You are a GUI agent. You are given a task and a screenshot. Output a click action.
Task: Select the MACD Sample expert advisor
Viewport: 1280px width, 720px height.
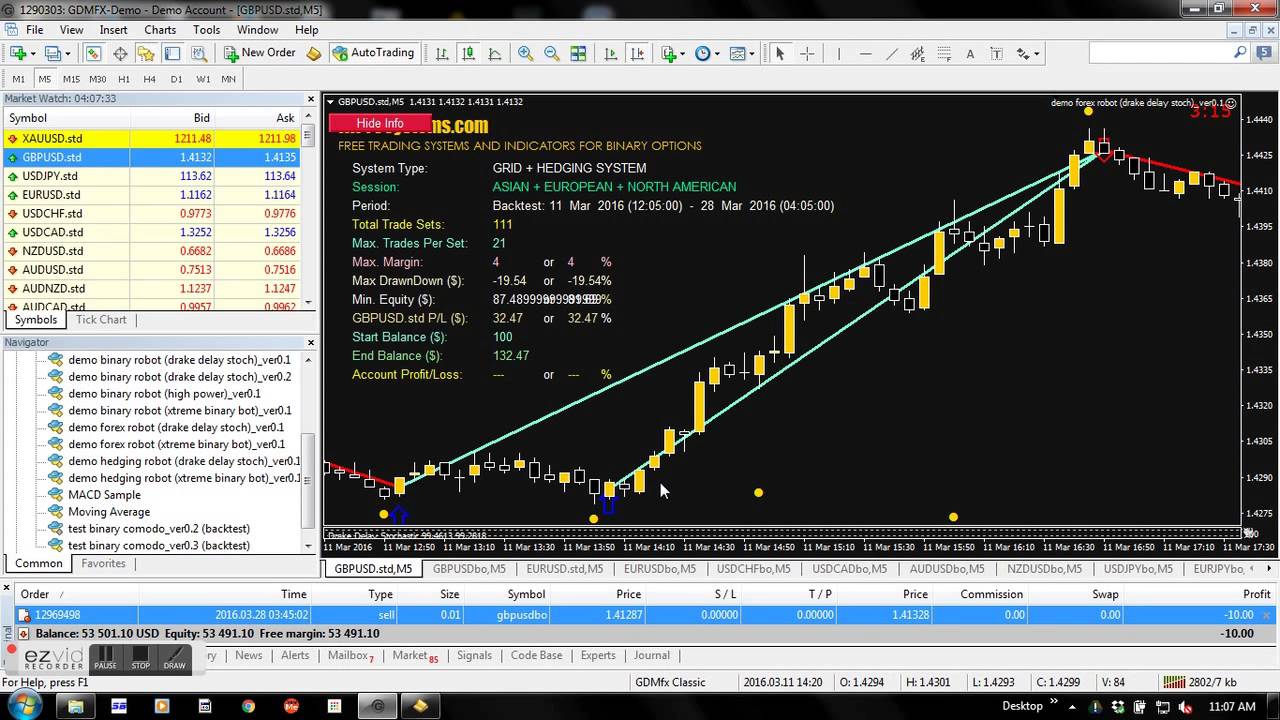click(104, 495)
